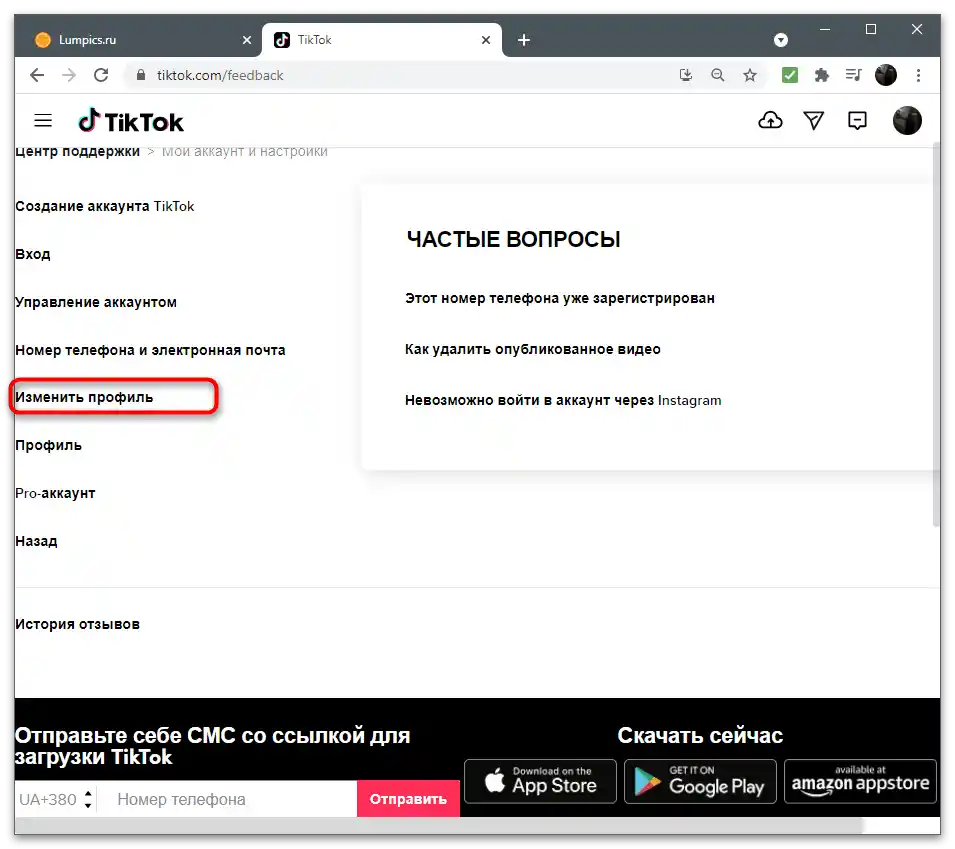Image resolution: width=955 pixels, height=849 pixels.
Task: Open the UA+380 country code selector
Action: (x=55, y=799)
